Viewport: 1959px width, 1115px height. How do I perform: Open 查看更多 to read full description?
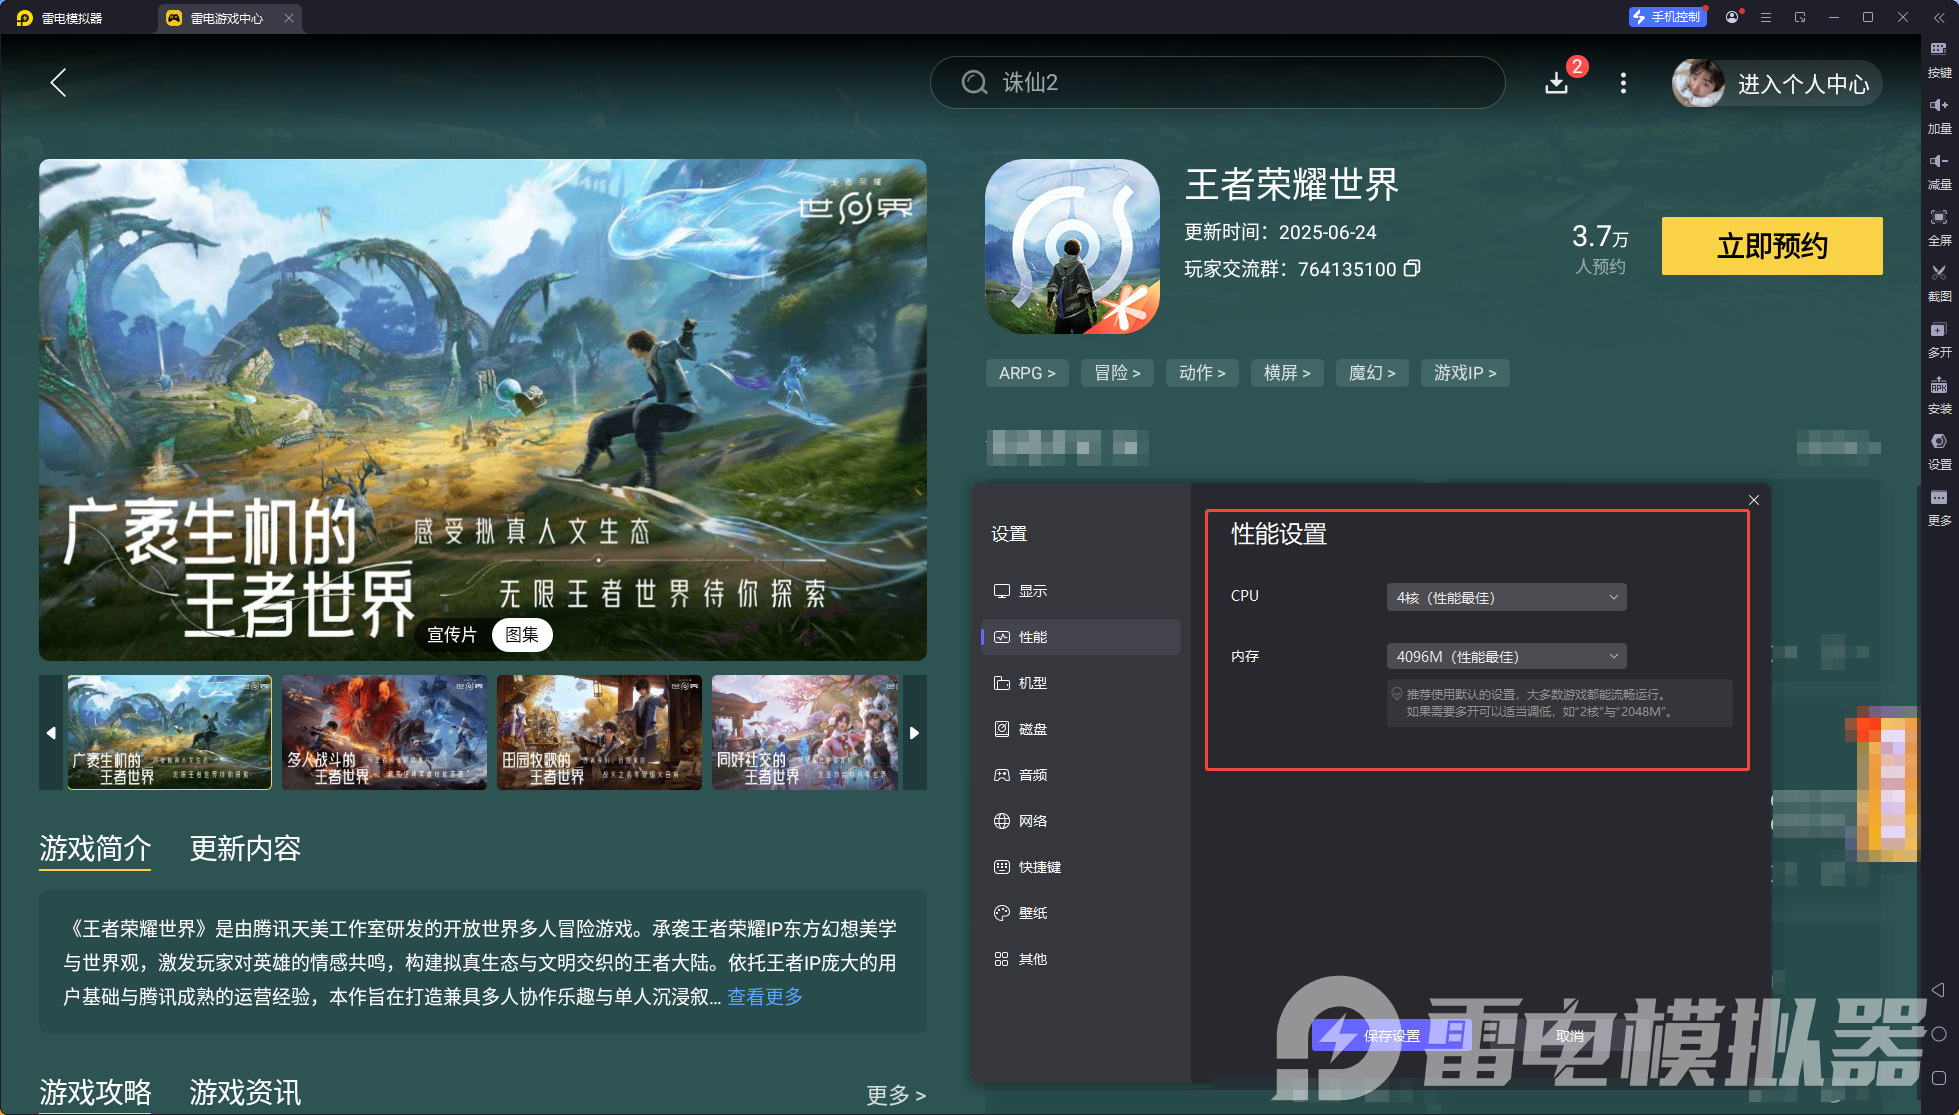(764, 997)
